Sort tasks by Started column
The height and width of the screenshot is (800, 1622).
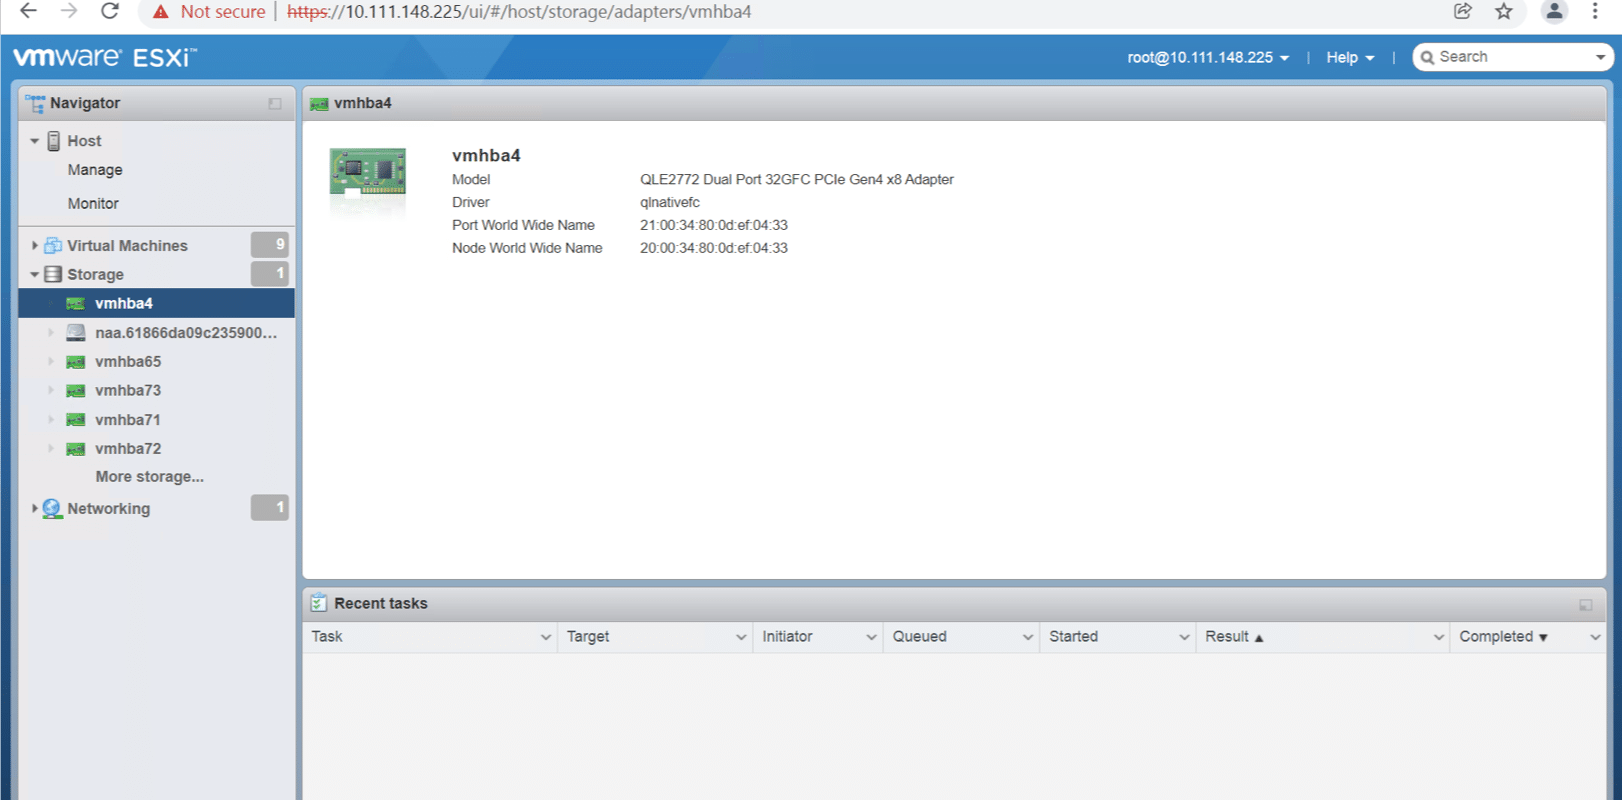(x=1073, y=637)
